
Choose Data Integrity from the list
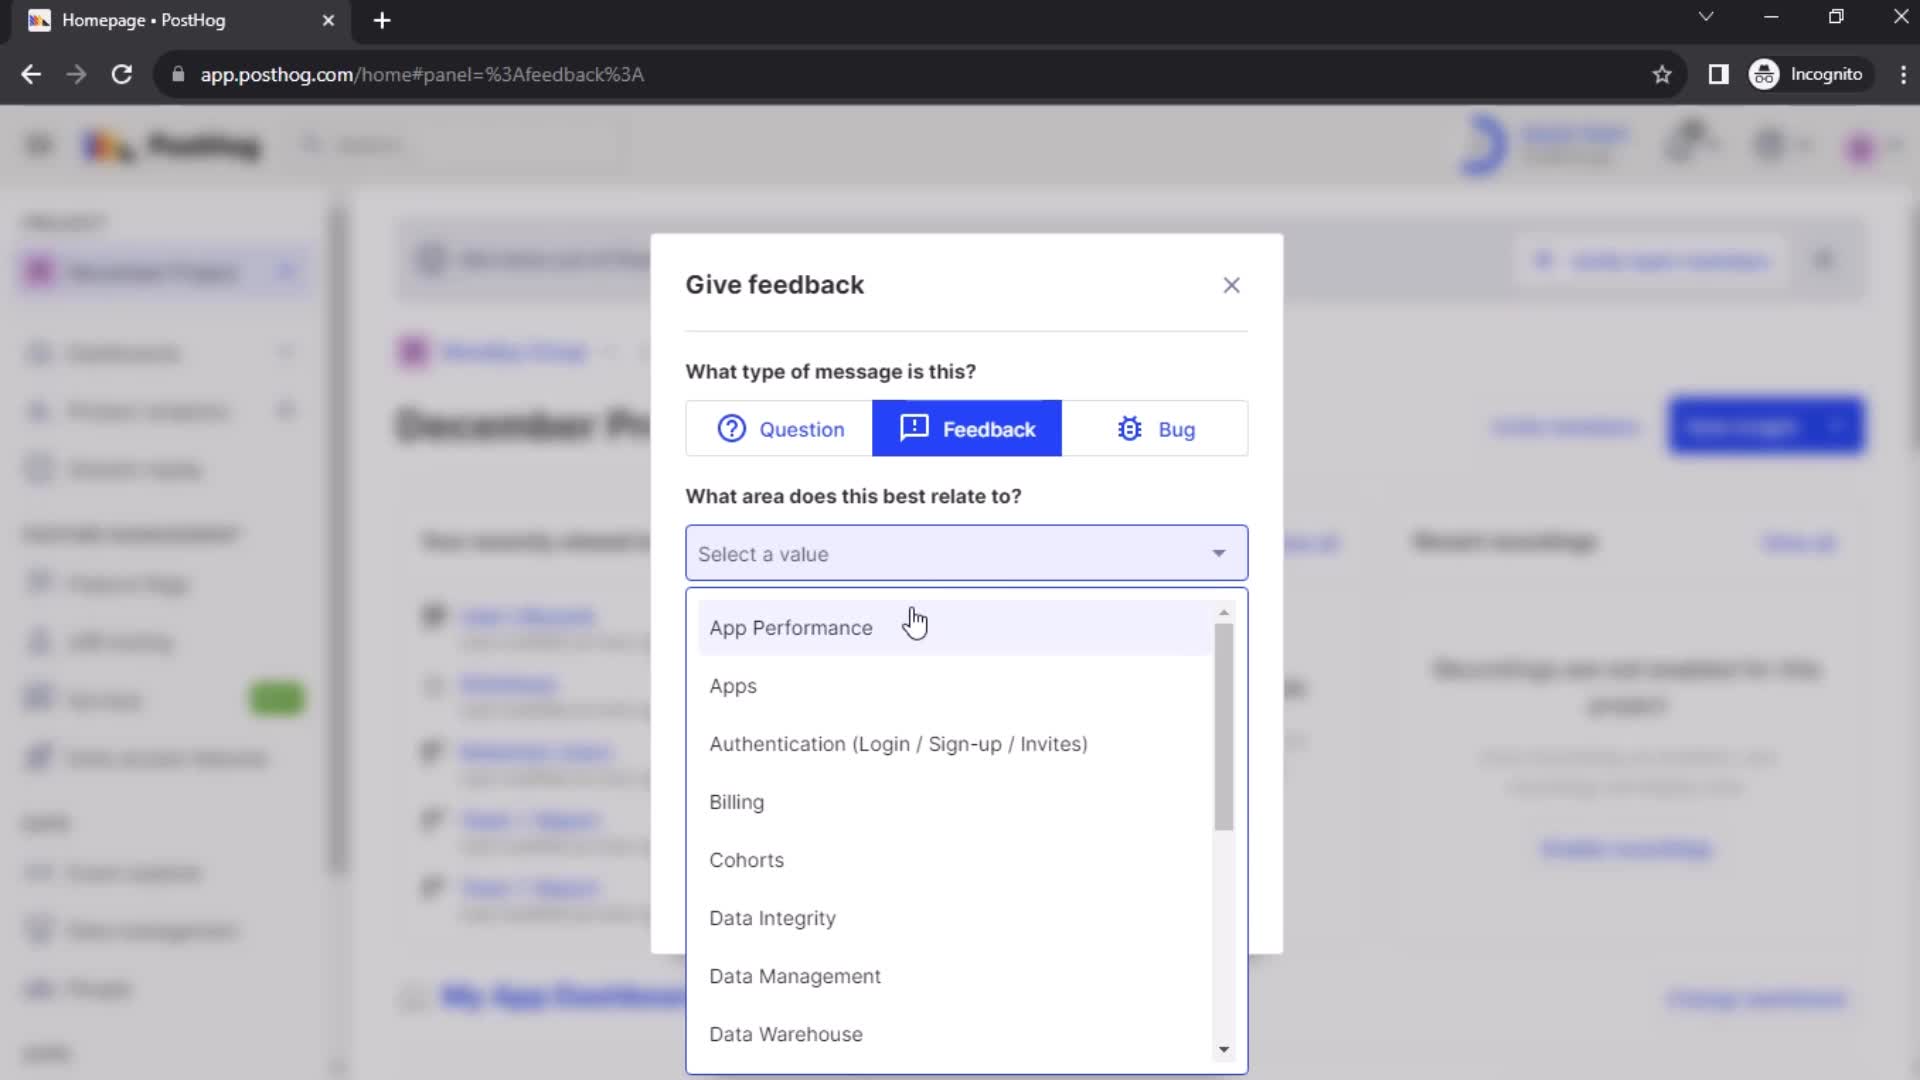click(954, 918)
